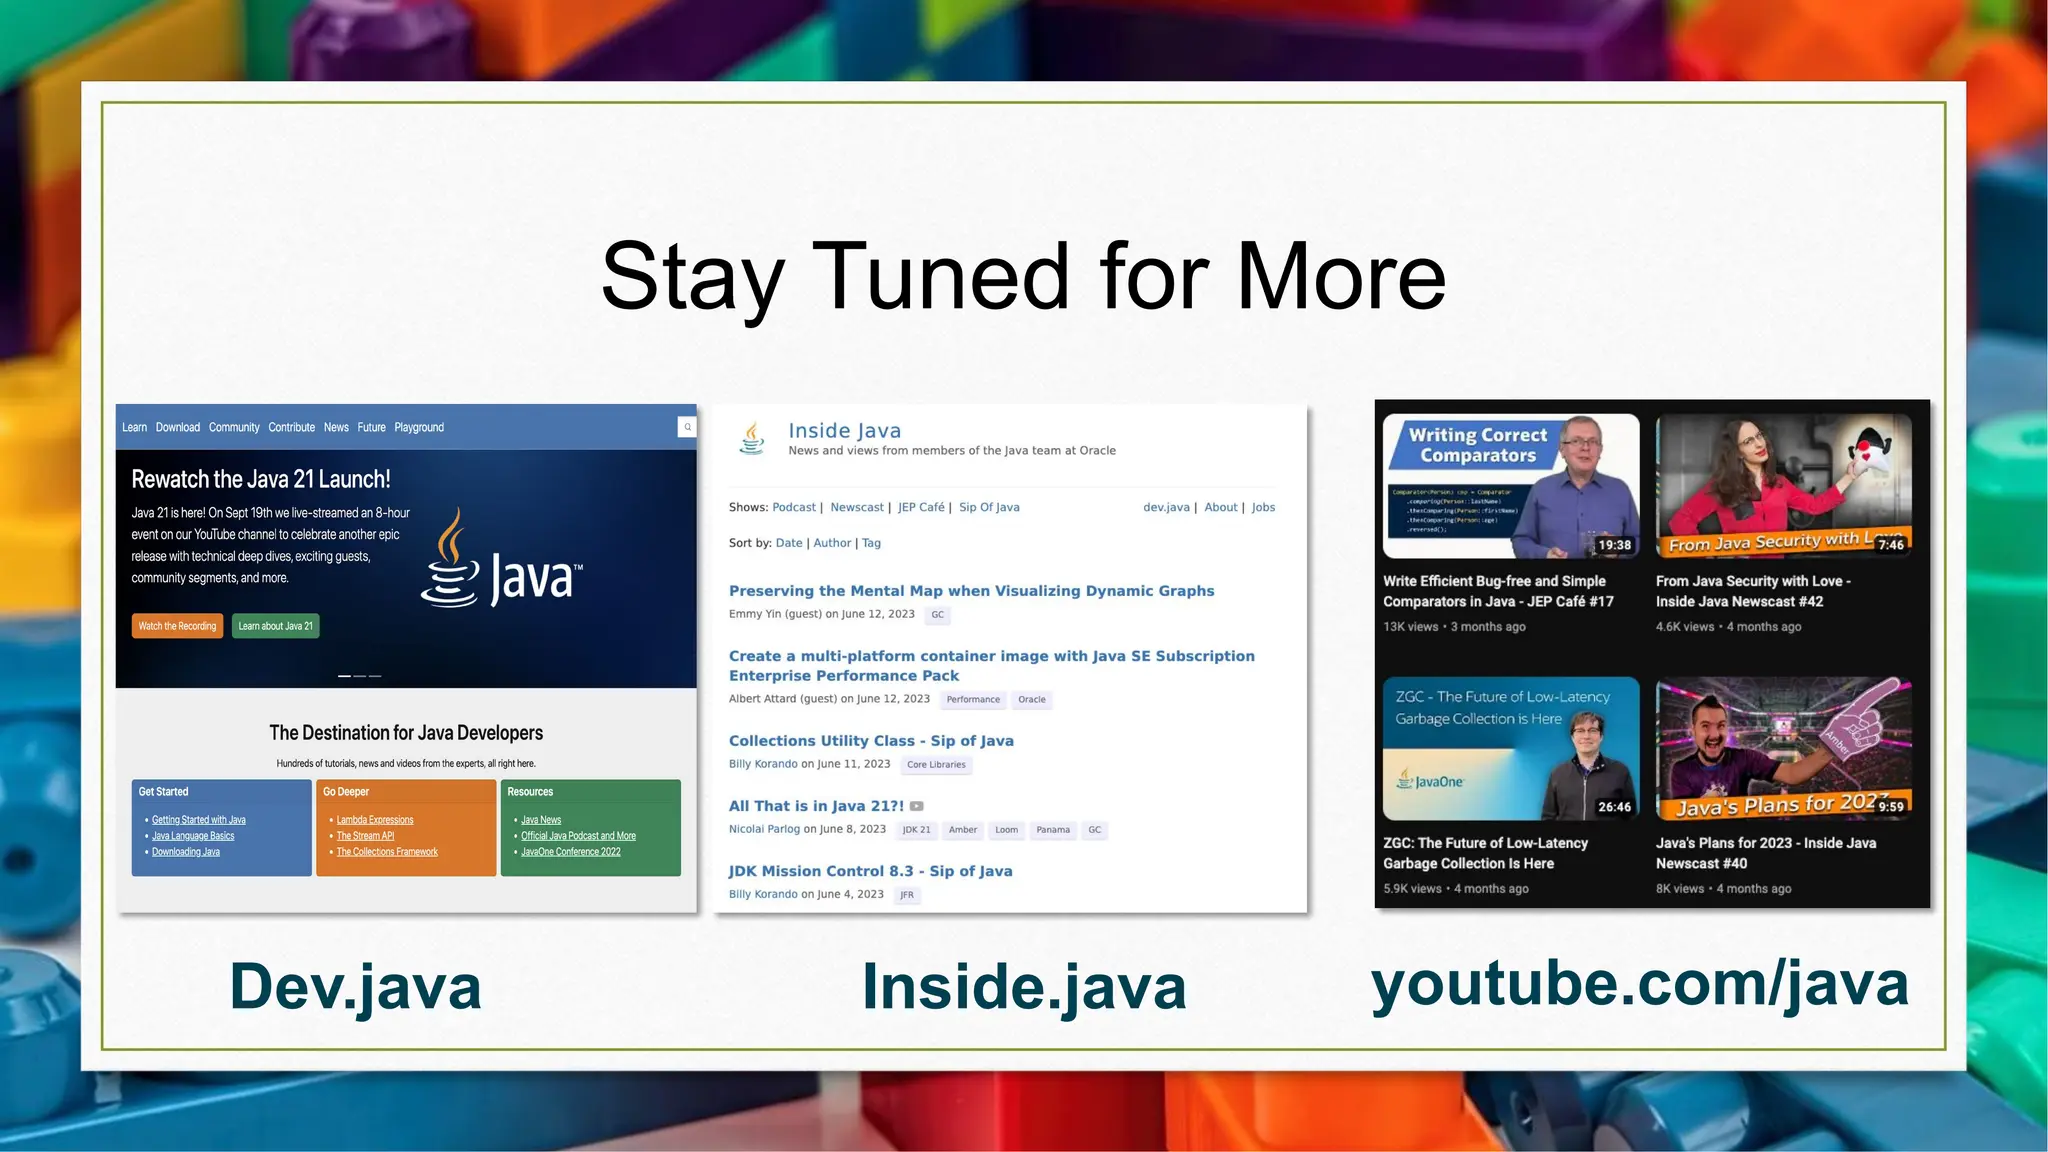Click the Inside Java coffee-cup logo
This screenshot has height=1152, width=2048.
752,438
